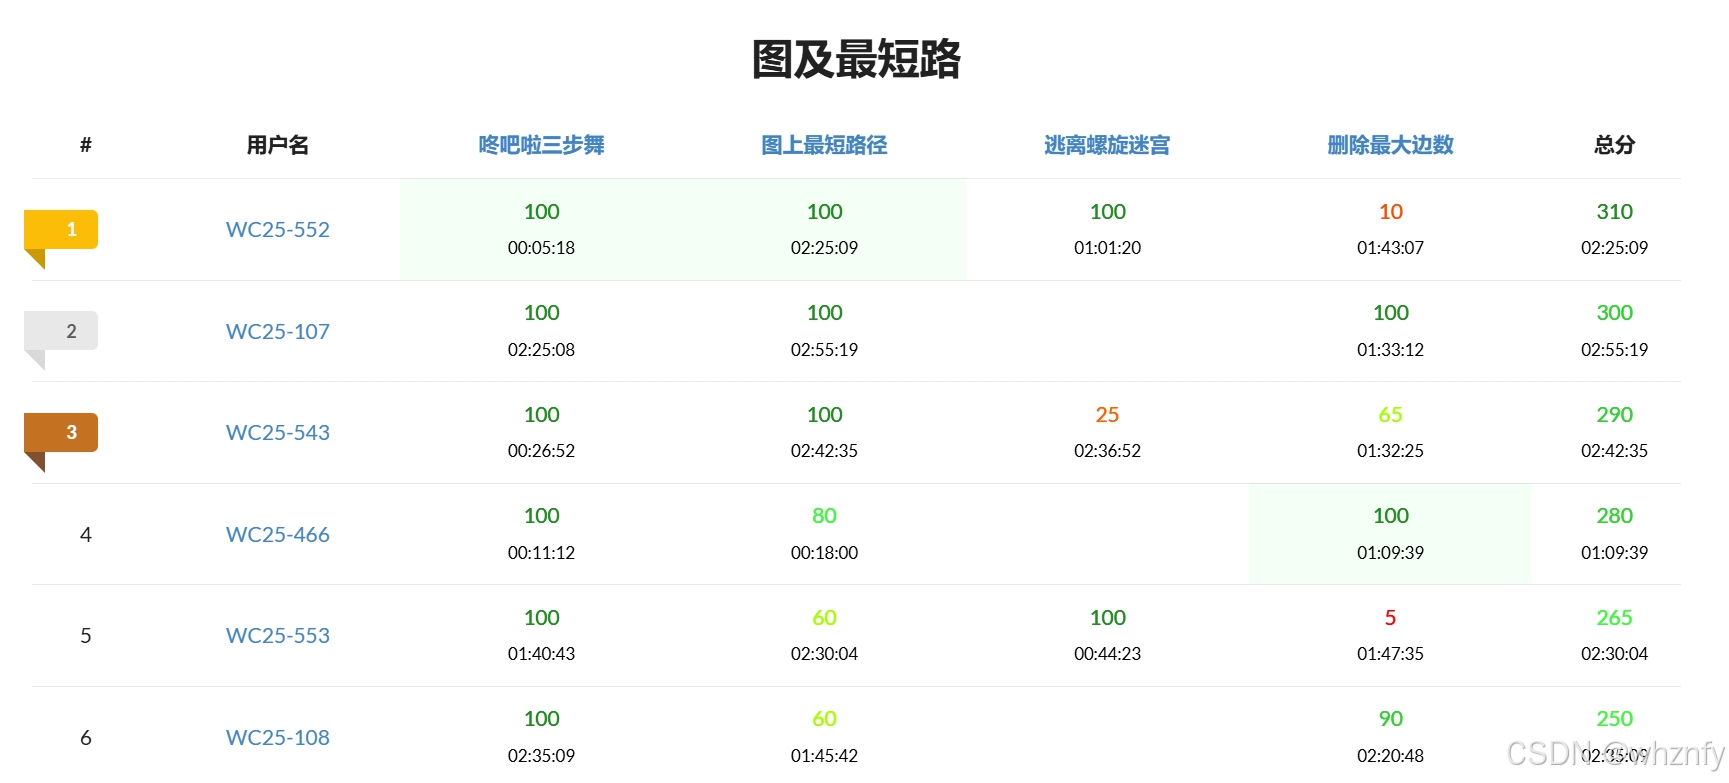This screenshot has height=783, width=1729.
Task: Click the time 02:25:08
Action: 541,350
